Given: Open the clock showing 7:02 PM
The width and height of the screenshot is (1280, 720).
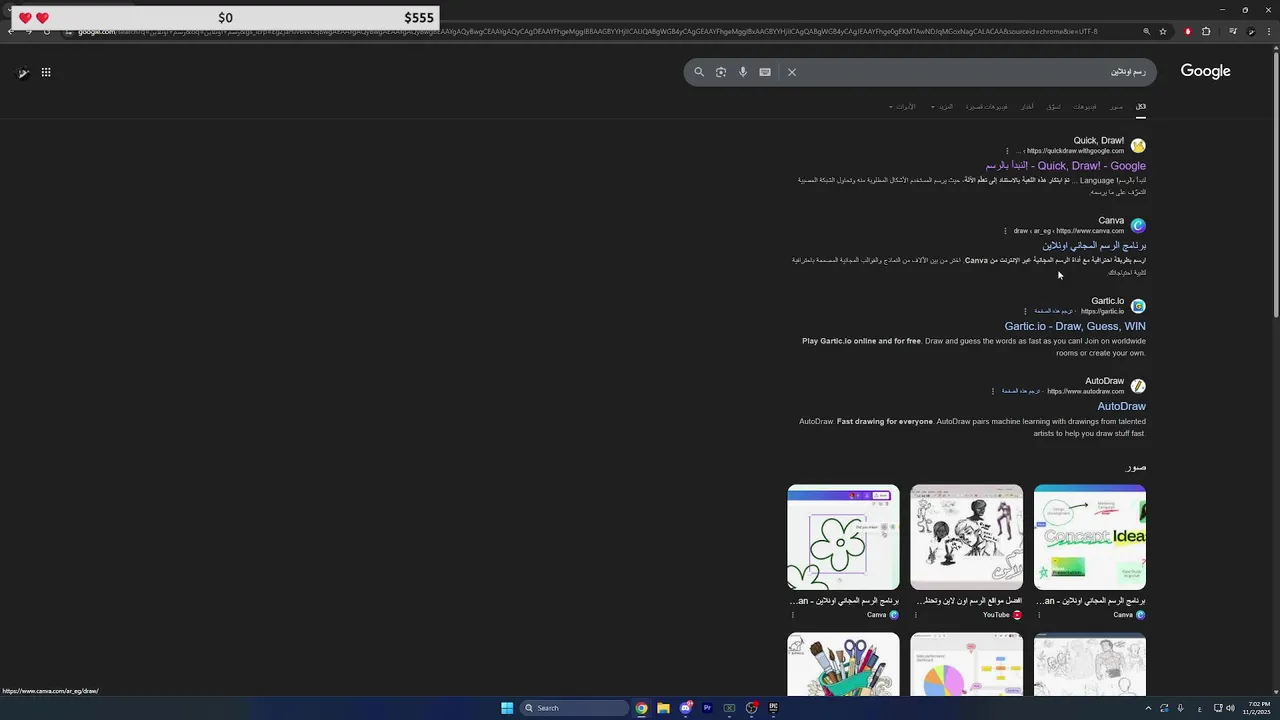Looking at the screenshot, I should tap(1258, 708).
